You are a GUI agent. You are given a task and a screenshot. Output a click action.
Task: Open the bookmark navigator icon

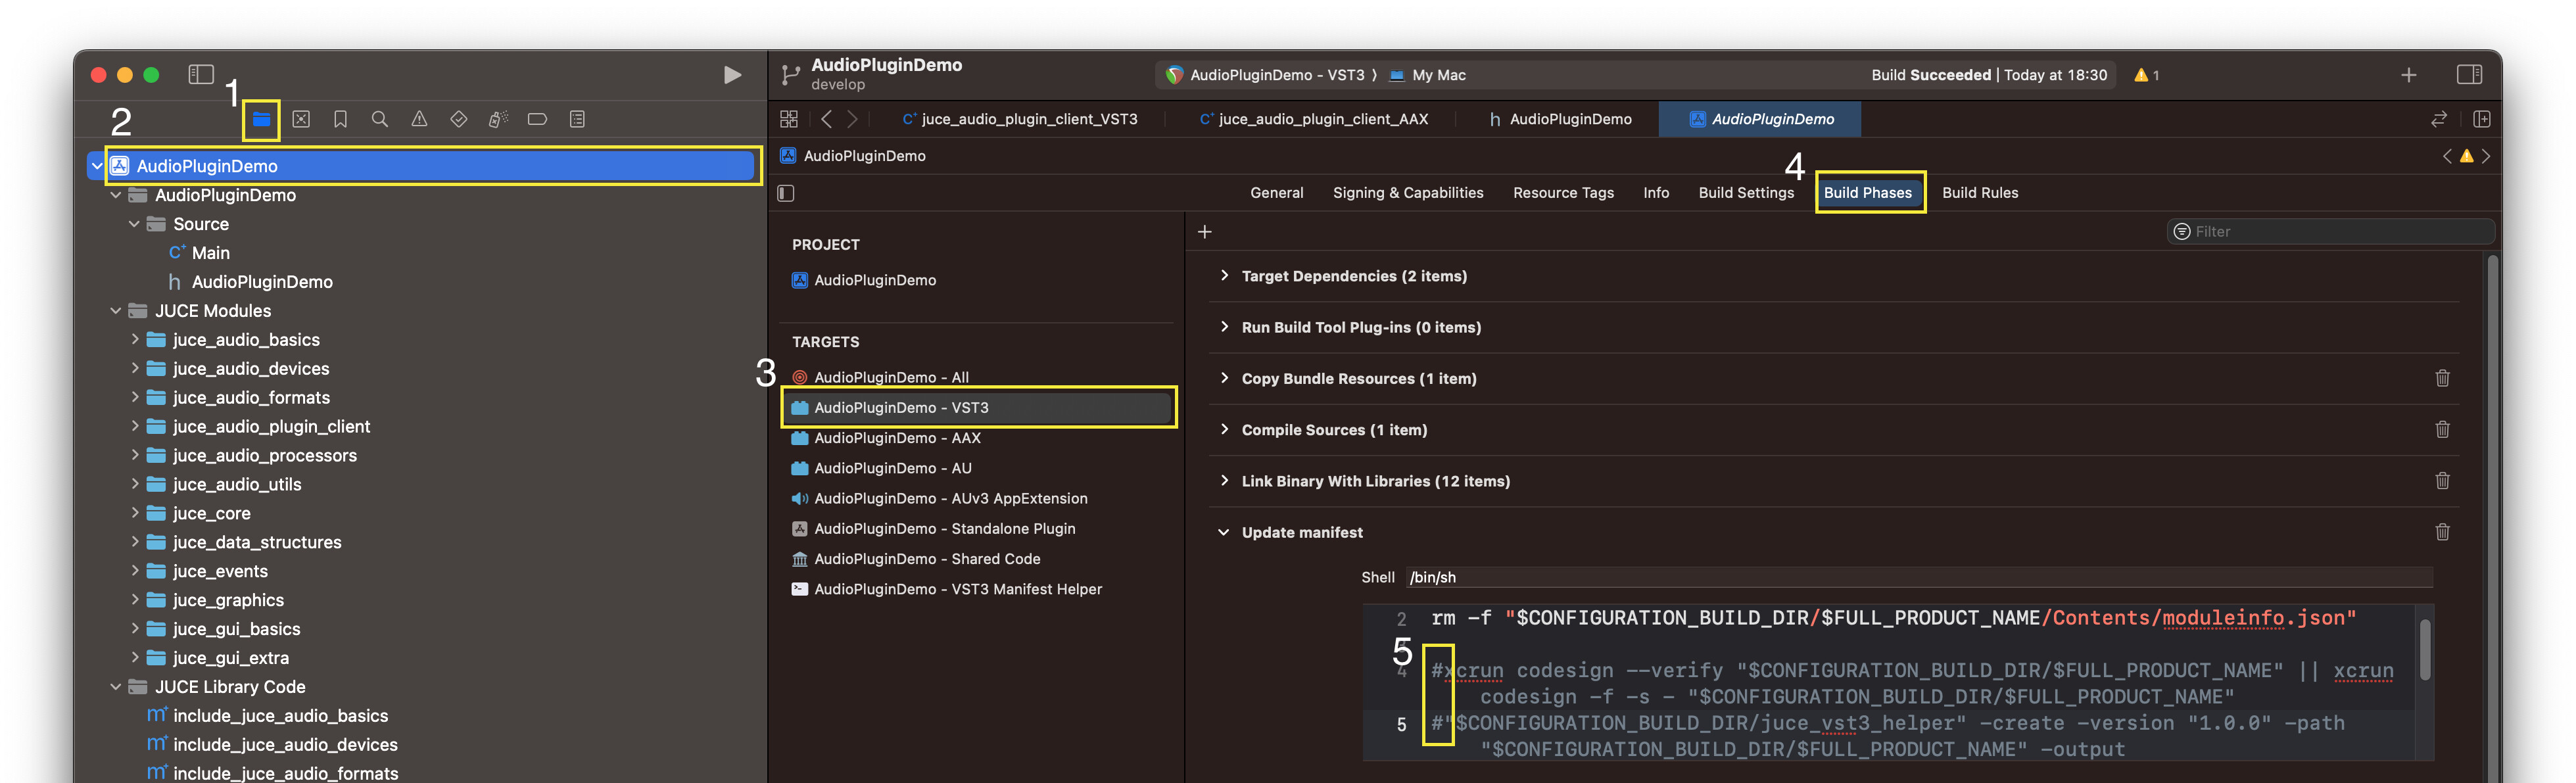coord(340,119)
